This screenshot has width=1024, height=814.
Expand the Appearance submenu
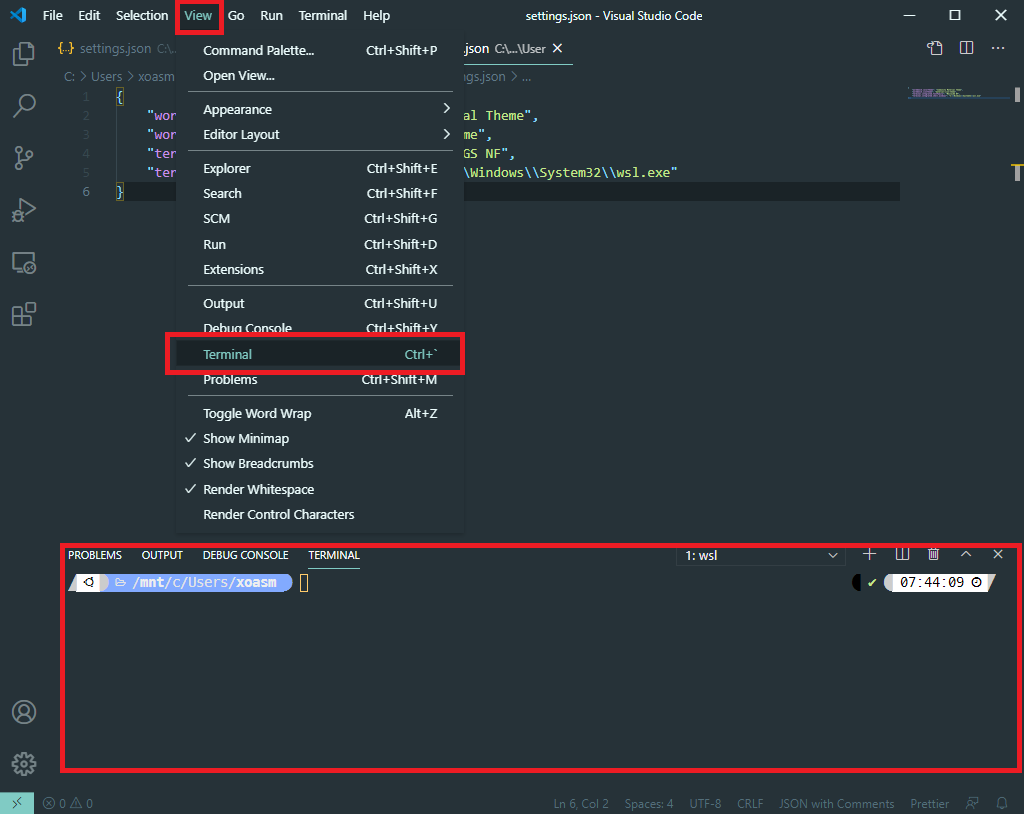coord(320,109)
